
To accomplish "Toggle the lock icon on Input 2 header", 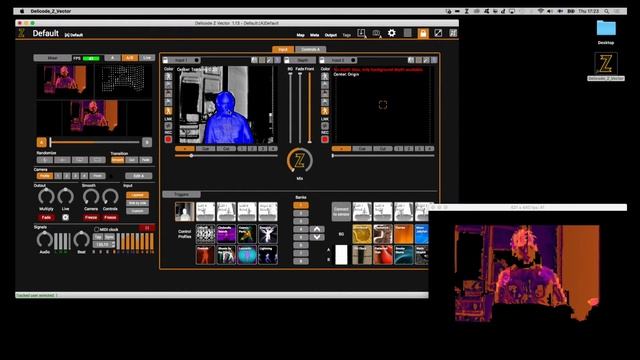I will (x=322, y=60).
